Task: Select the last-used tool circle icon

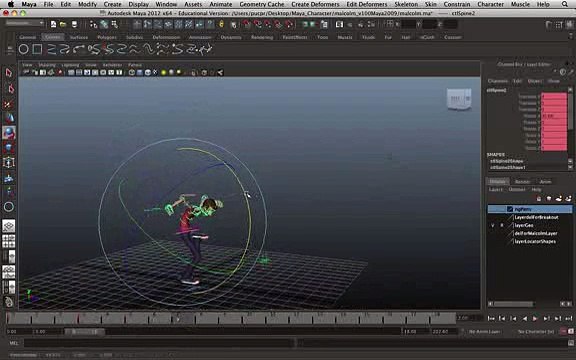Action: pyautogui.click(x=9, y=207)
